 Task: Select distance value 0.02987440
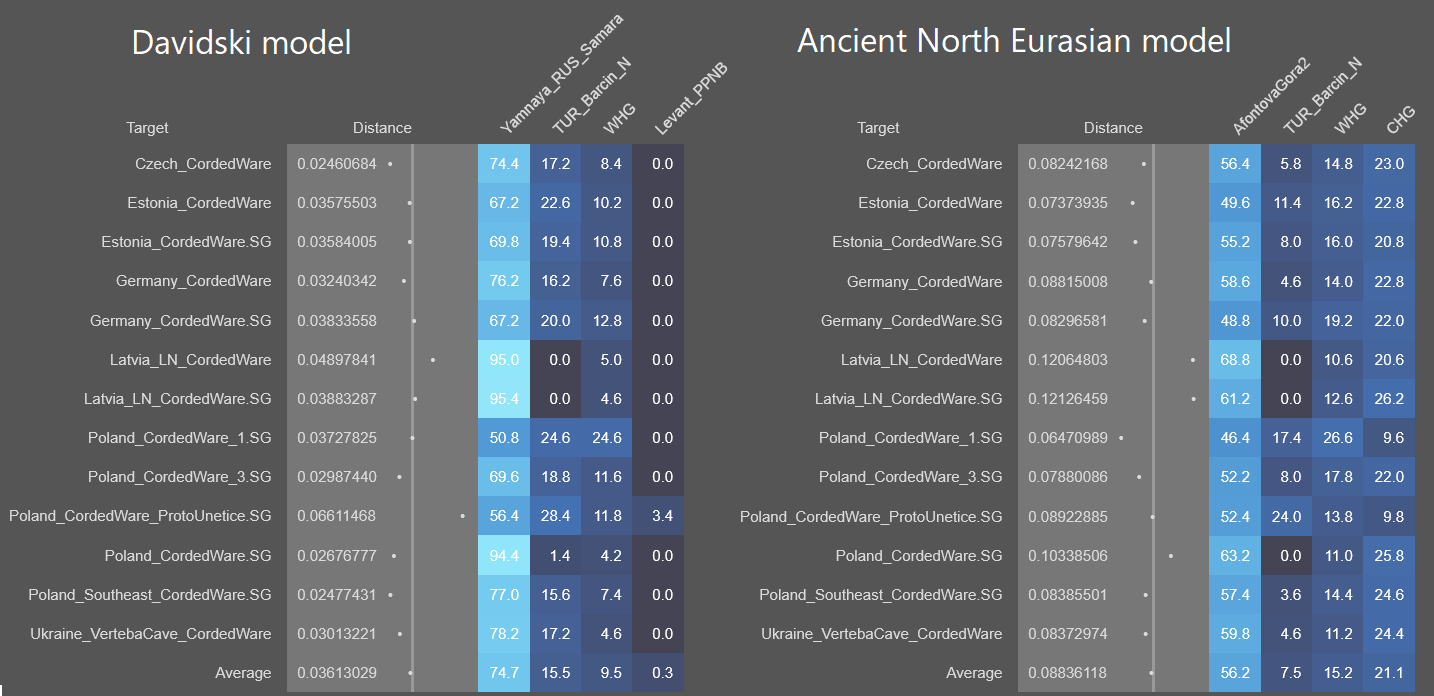tap(337, 477)
